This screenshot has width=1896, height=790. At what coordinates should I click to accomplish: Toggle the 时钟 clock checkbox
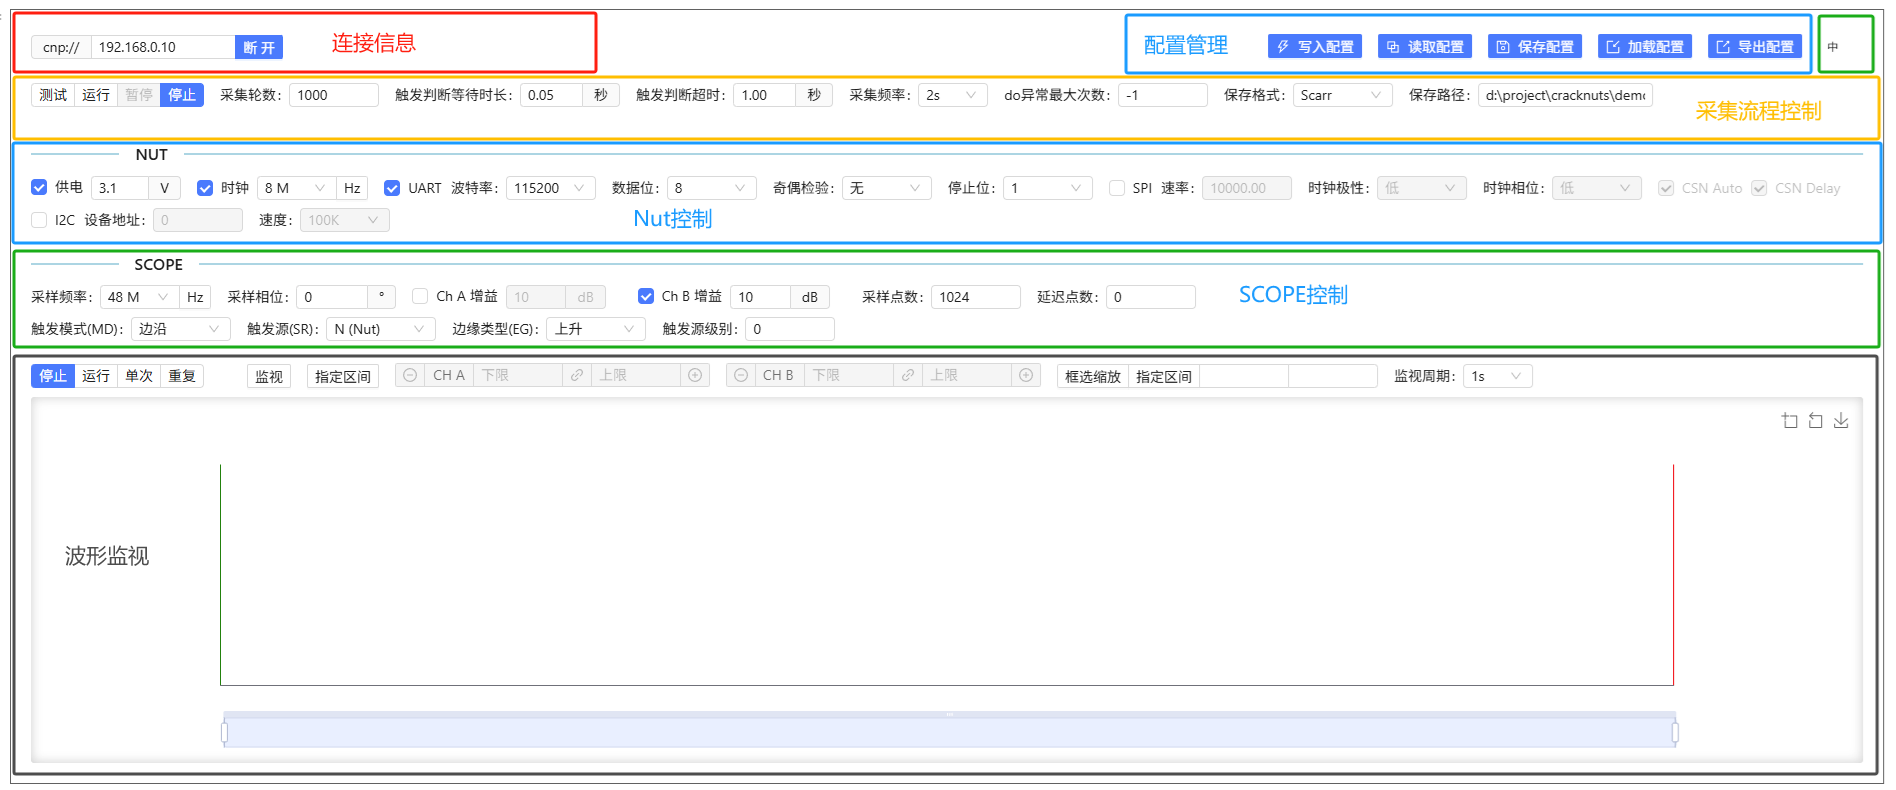pyautogui.click(x=205, y=188)
